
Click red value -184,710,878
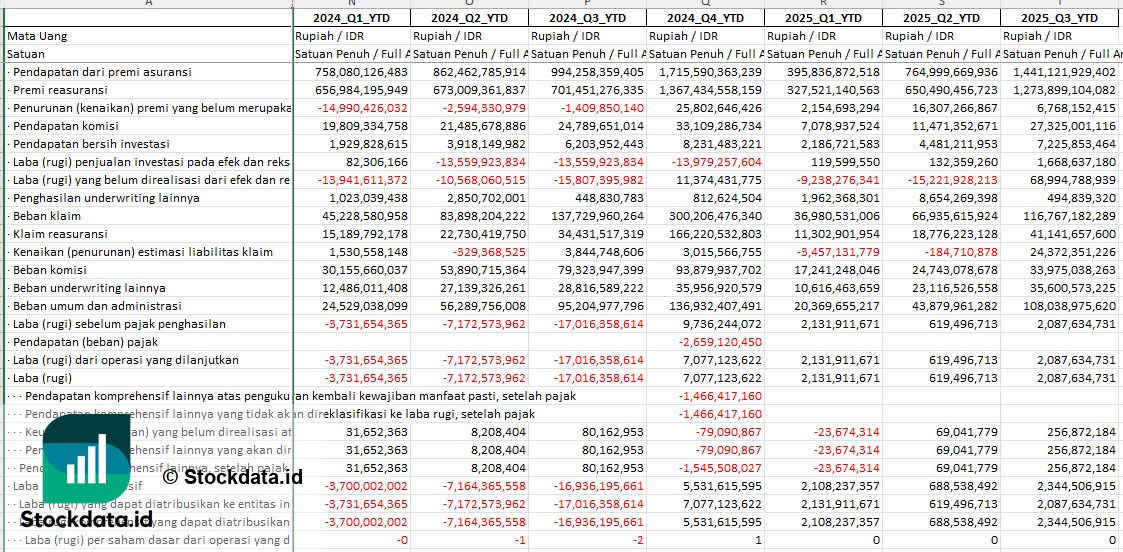point(962,251)
